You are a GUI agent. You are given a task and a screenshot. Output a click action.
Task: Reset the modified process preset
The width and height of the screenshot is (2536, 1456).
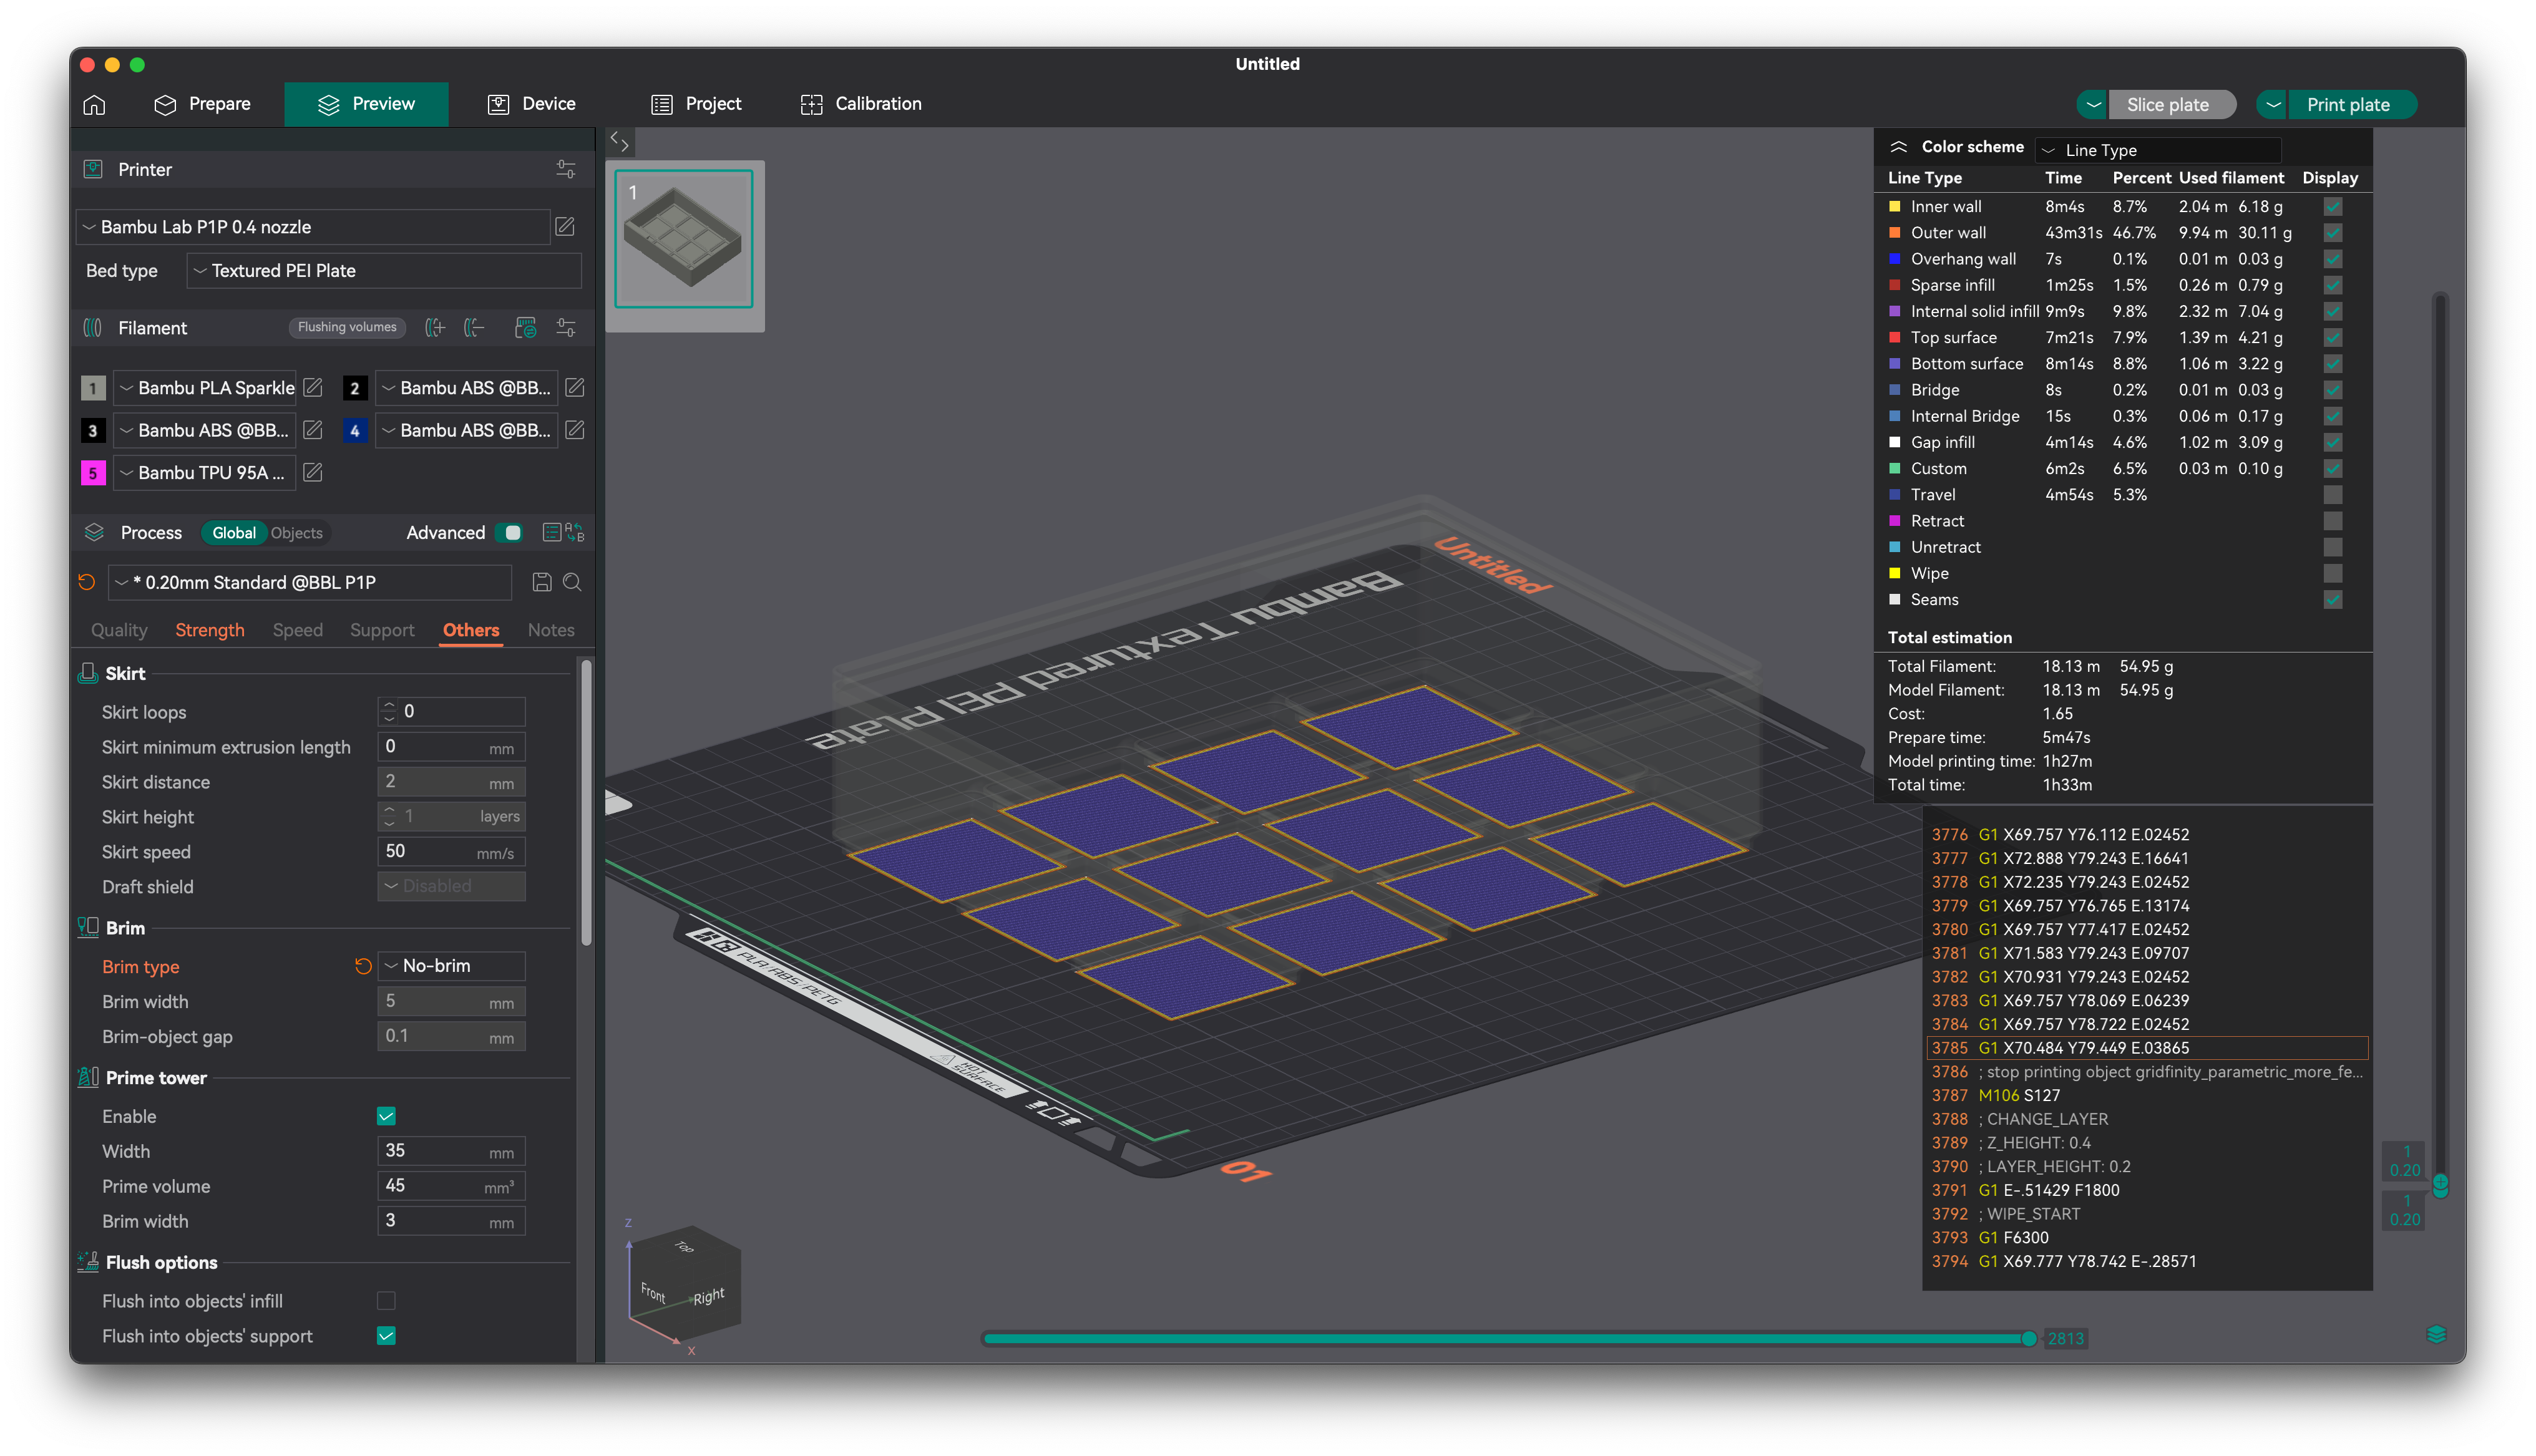click(x=87, y=582)
